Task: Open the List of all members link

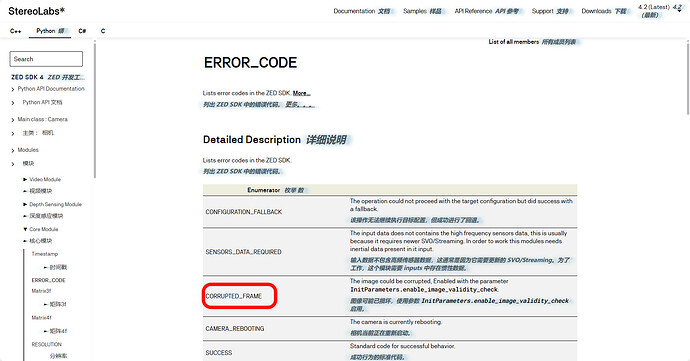Action: (x=514, y=42)
